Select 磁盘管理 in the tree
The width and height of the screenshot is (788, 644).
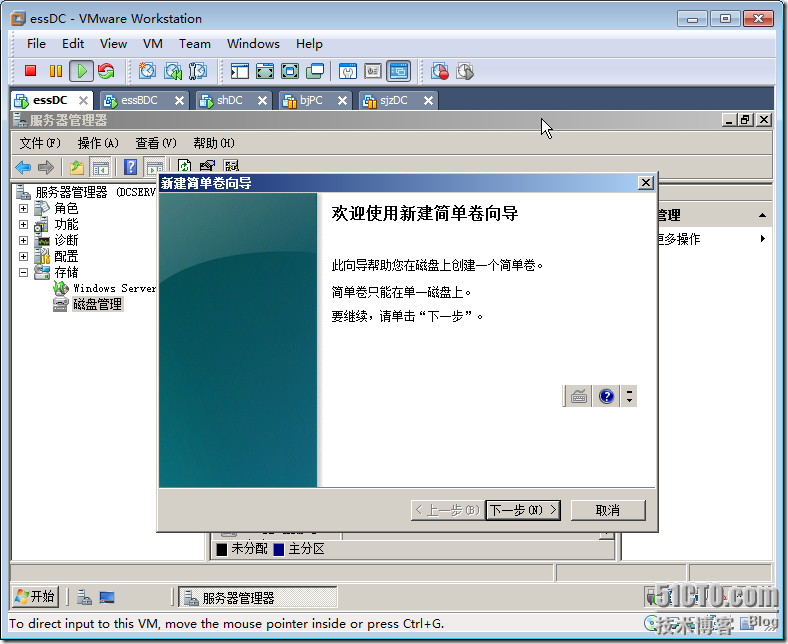tap(97, 304)
